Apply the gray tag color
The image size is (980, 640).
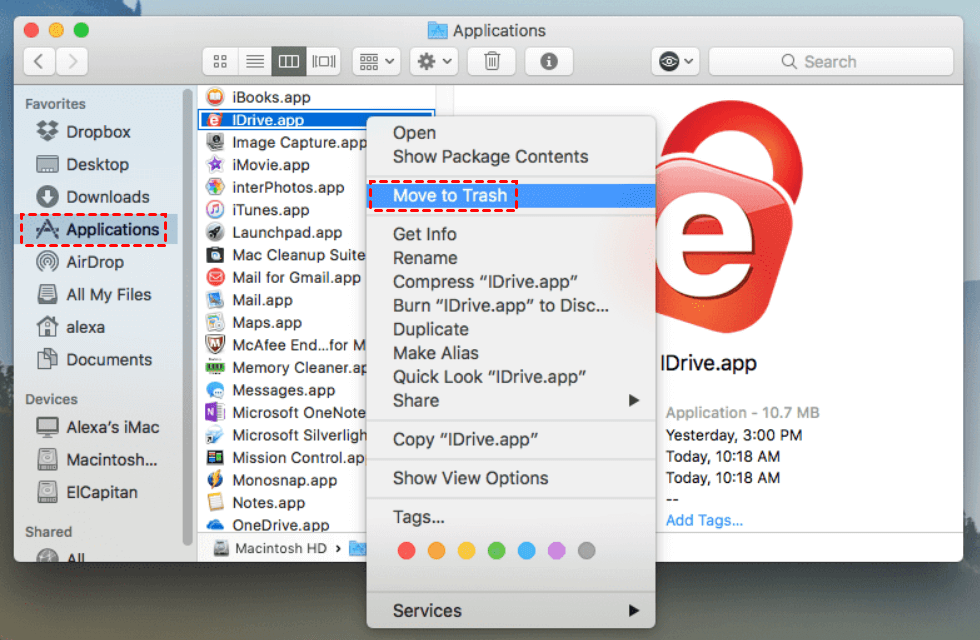[586, 551]
